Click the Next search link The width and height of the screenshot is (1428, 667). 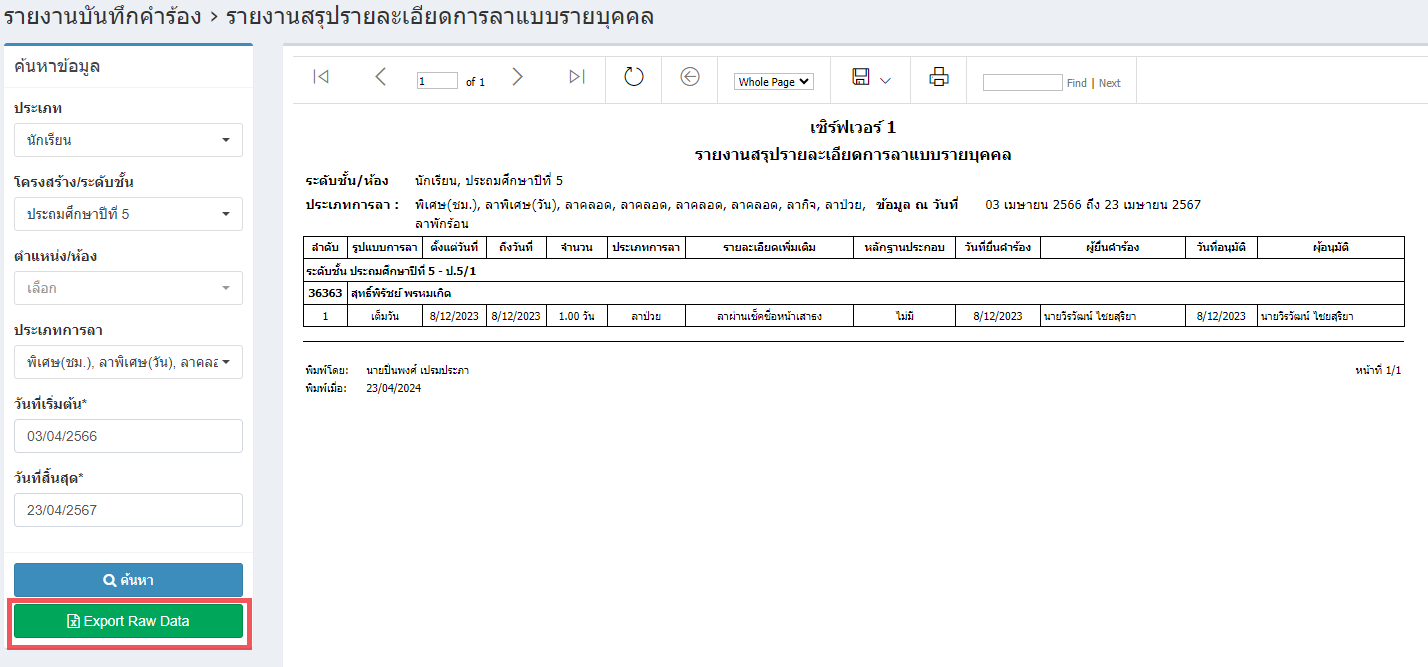click(1110, 83)
